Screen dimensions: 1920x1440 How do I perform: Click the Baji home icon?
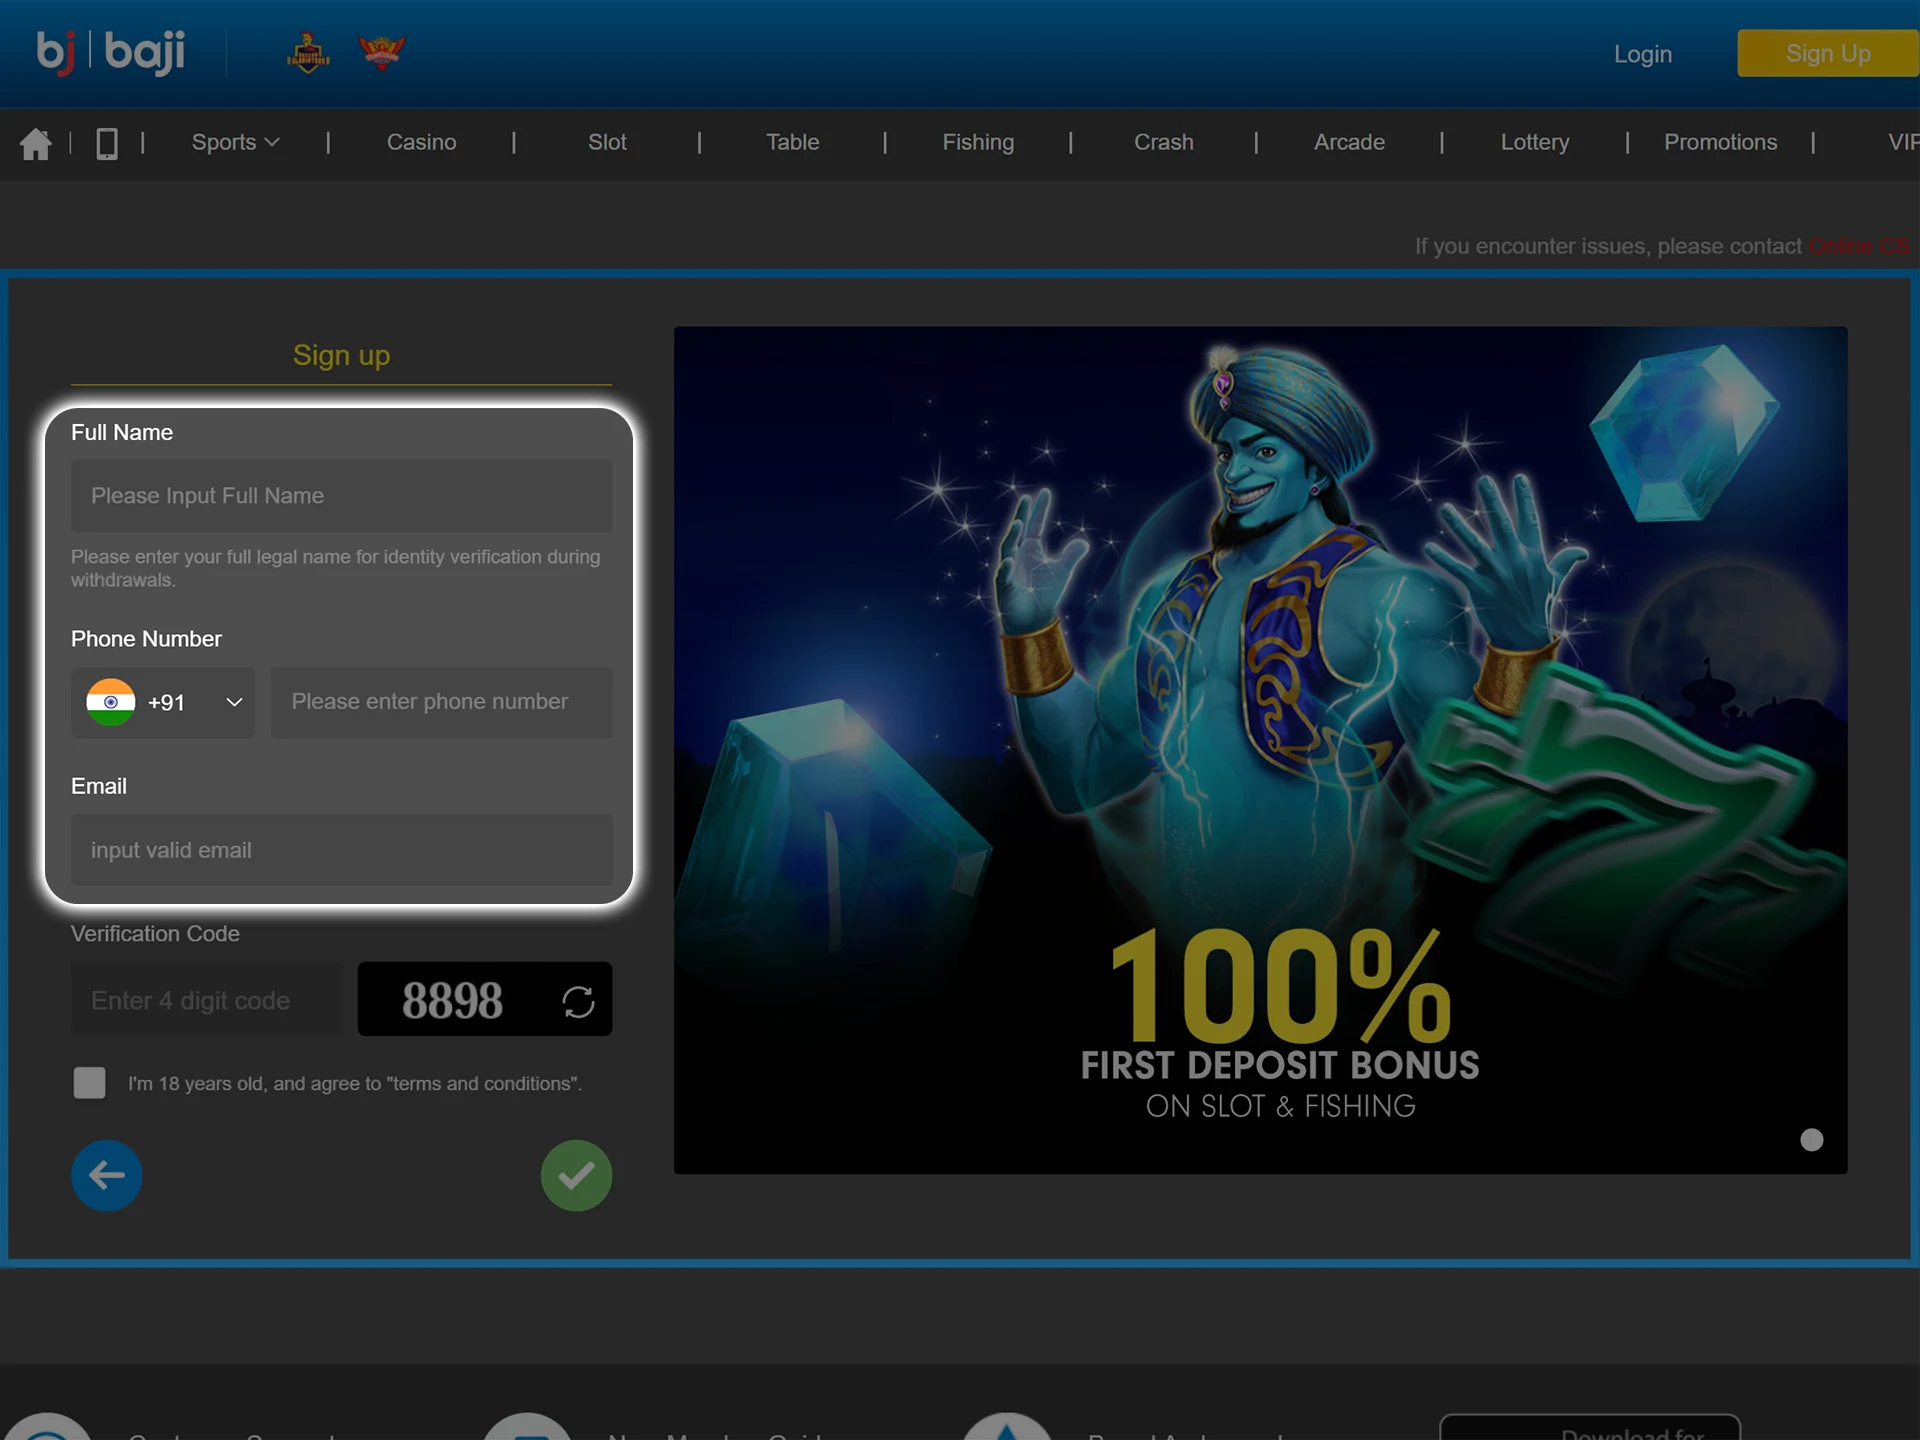[x=35, y=142]
